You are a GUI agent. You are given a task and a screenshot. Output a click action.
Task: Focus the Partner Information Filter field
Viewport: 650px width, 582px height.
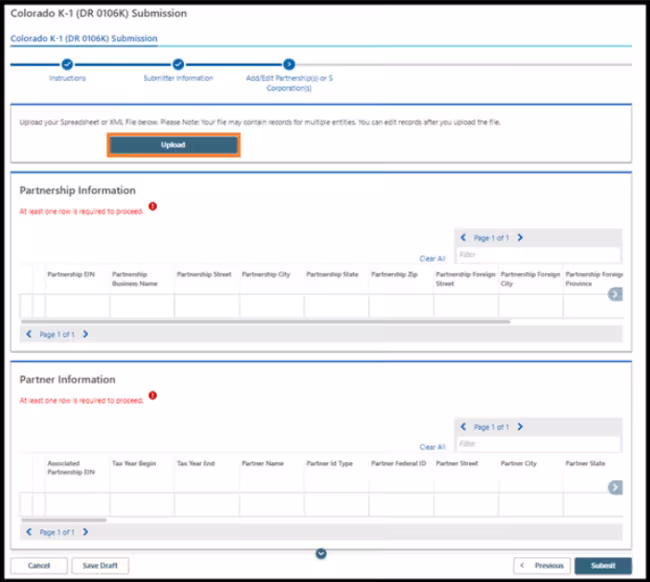click(538, 444)
